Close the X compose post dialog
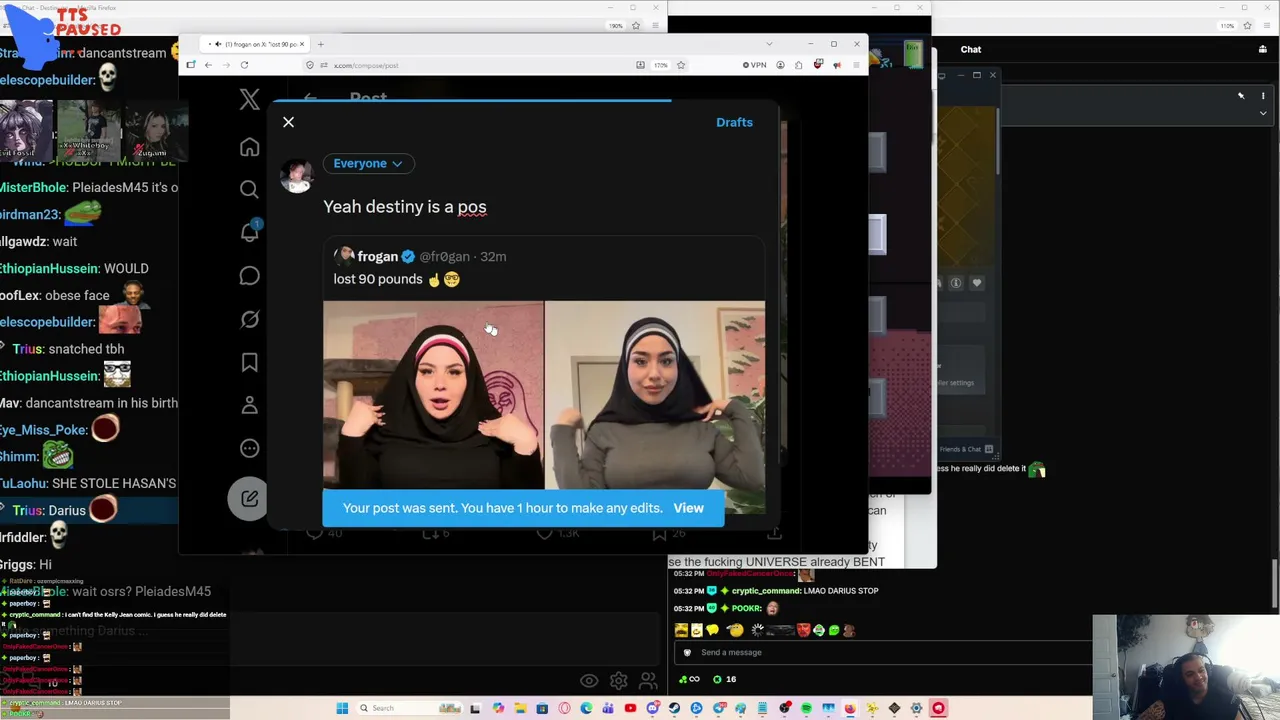The image size is (1280, 720). pos(288,122)
